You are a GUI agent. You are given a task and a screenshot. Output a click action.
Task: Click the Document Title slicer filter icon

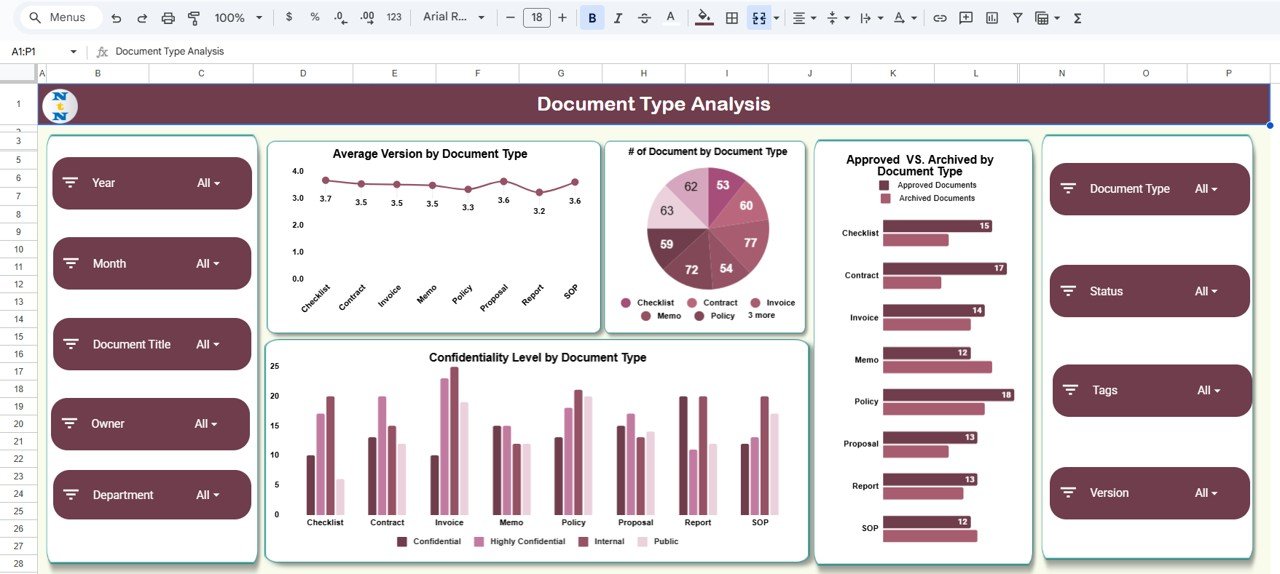pos(70,344)
